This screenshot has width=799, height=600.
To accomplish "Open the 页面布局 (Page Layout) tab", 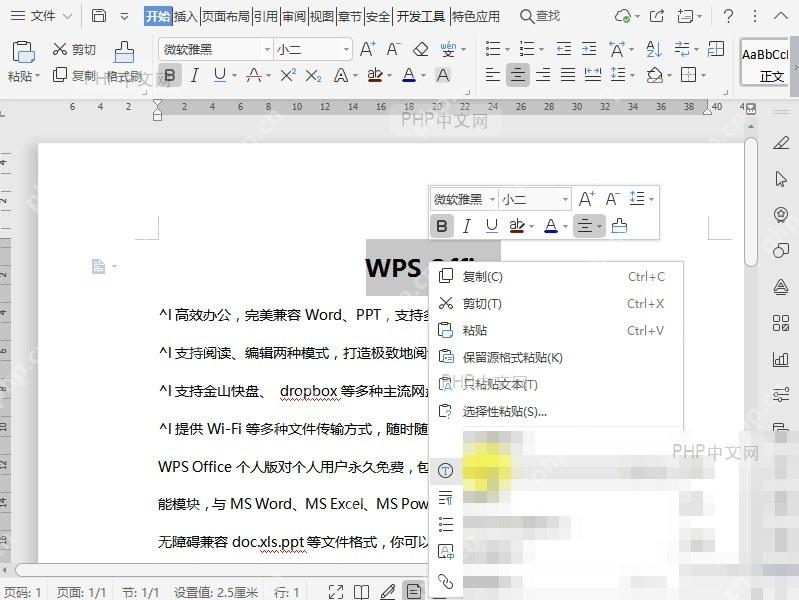I will 226,16.
